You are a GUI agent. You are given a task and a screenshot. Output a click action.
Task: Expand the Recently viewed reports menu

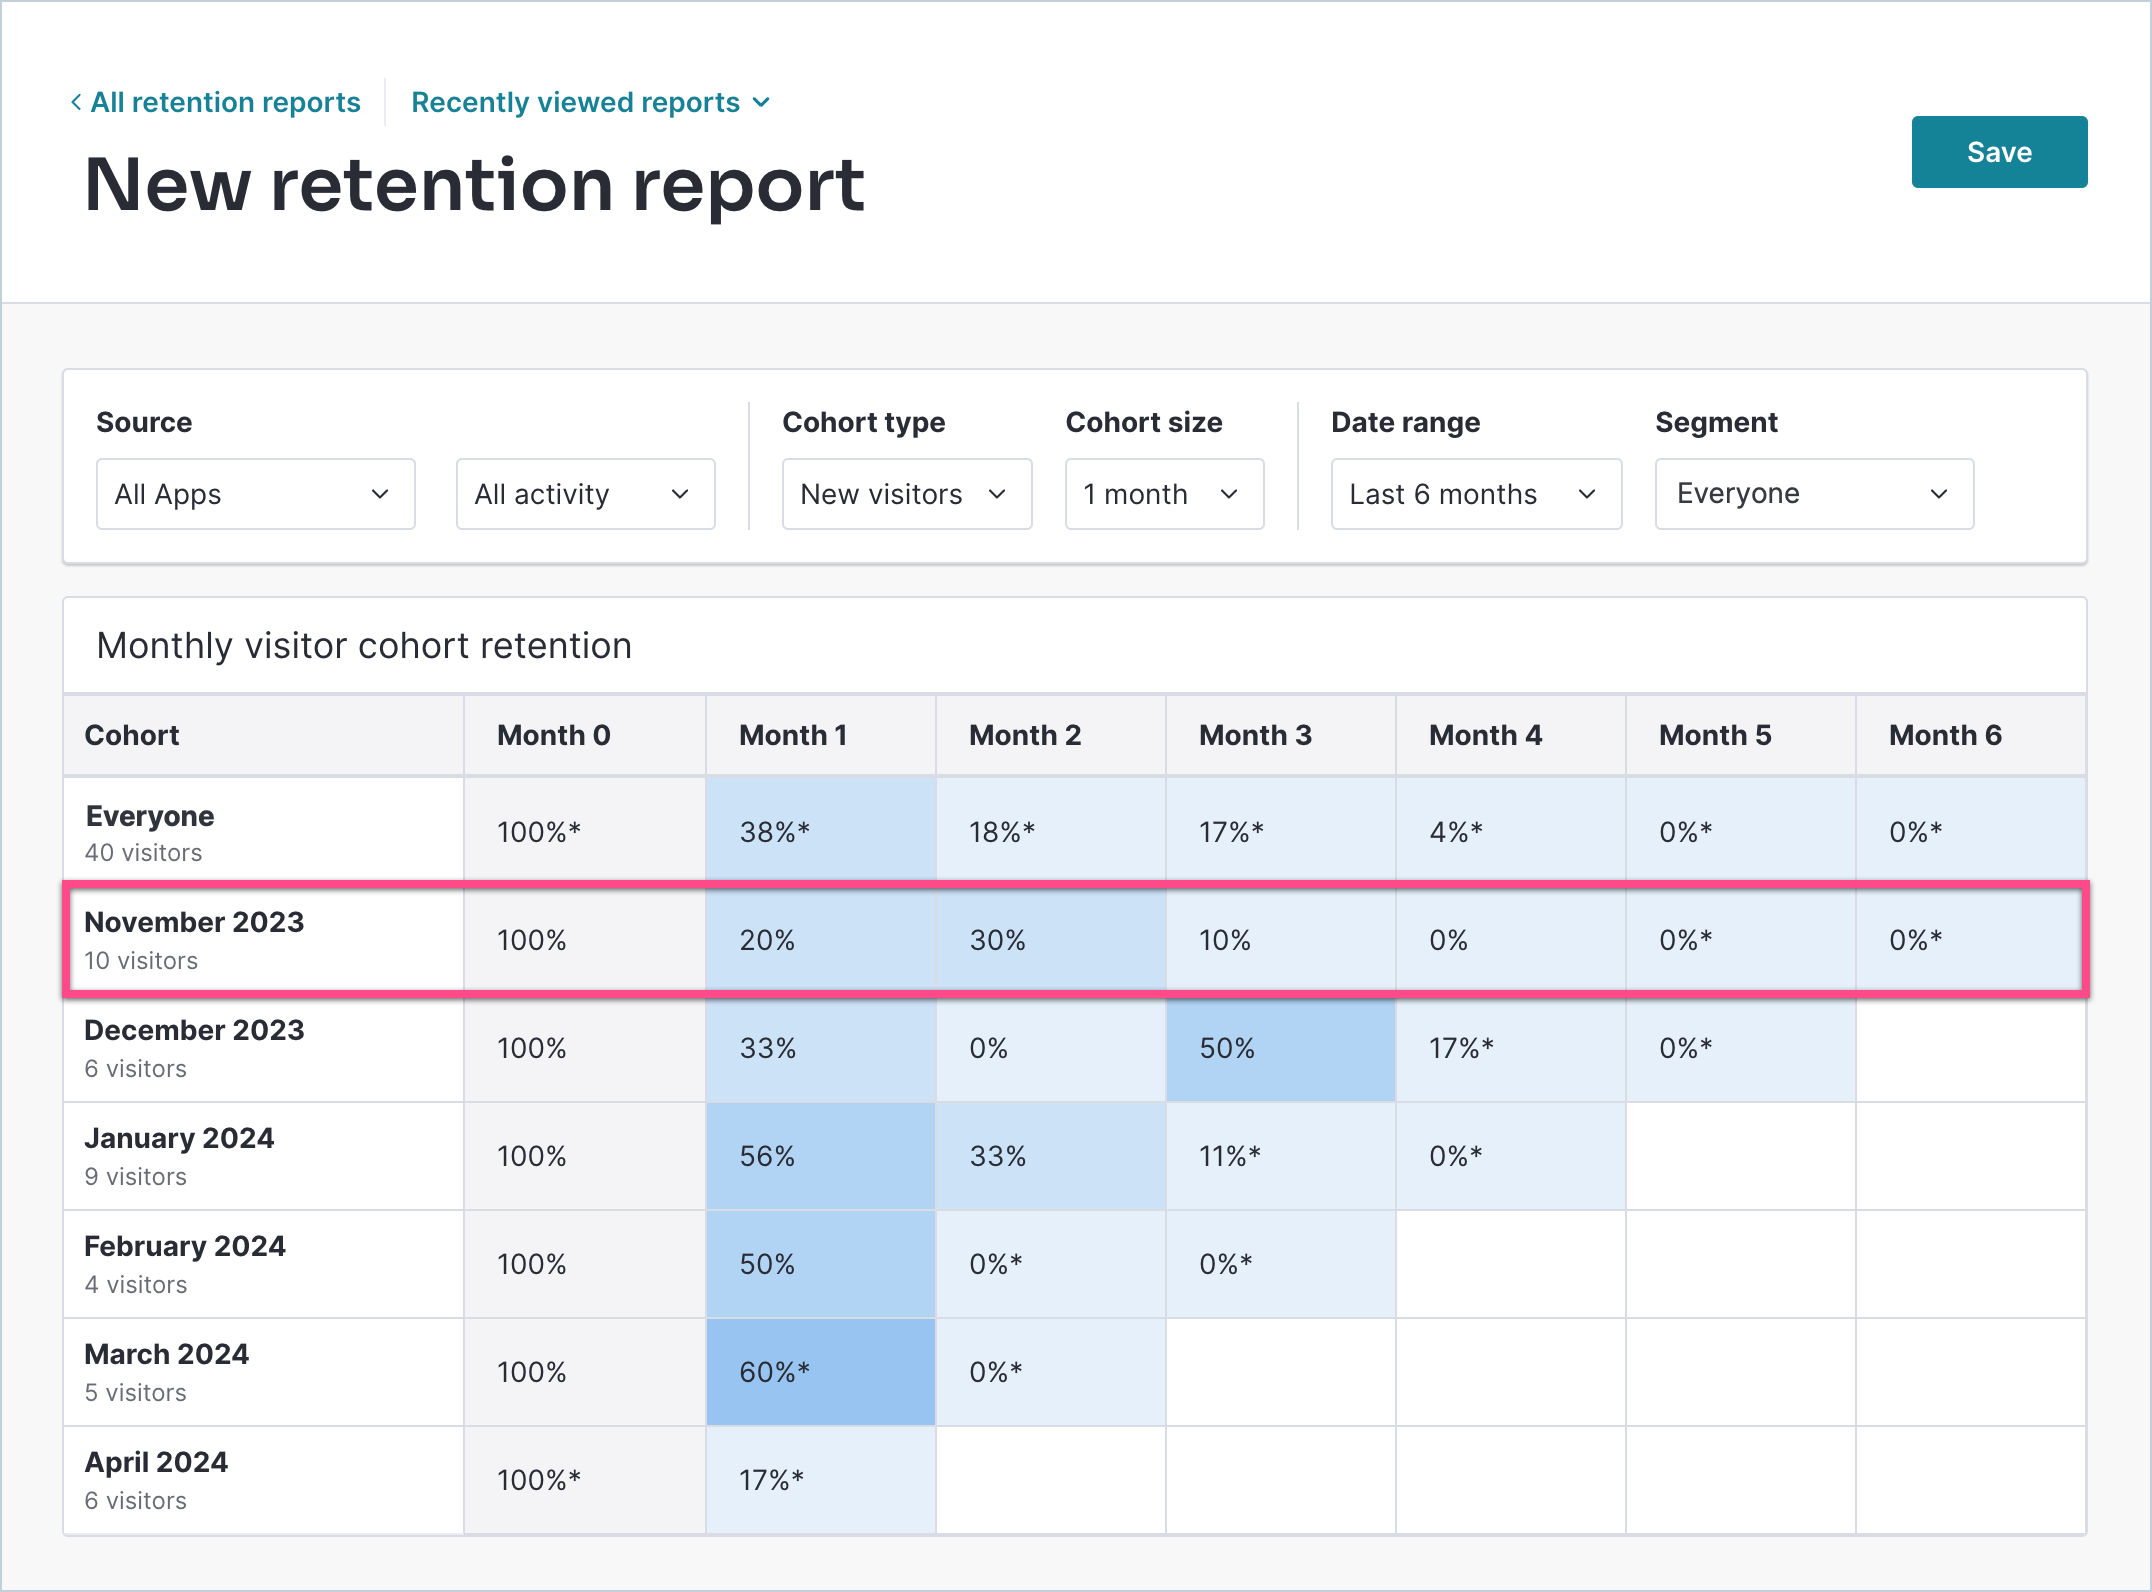[590, 101]
